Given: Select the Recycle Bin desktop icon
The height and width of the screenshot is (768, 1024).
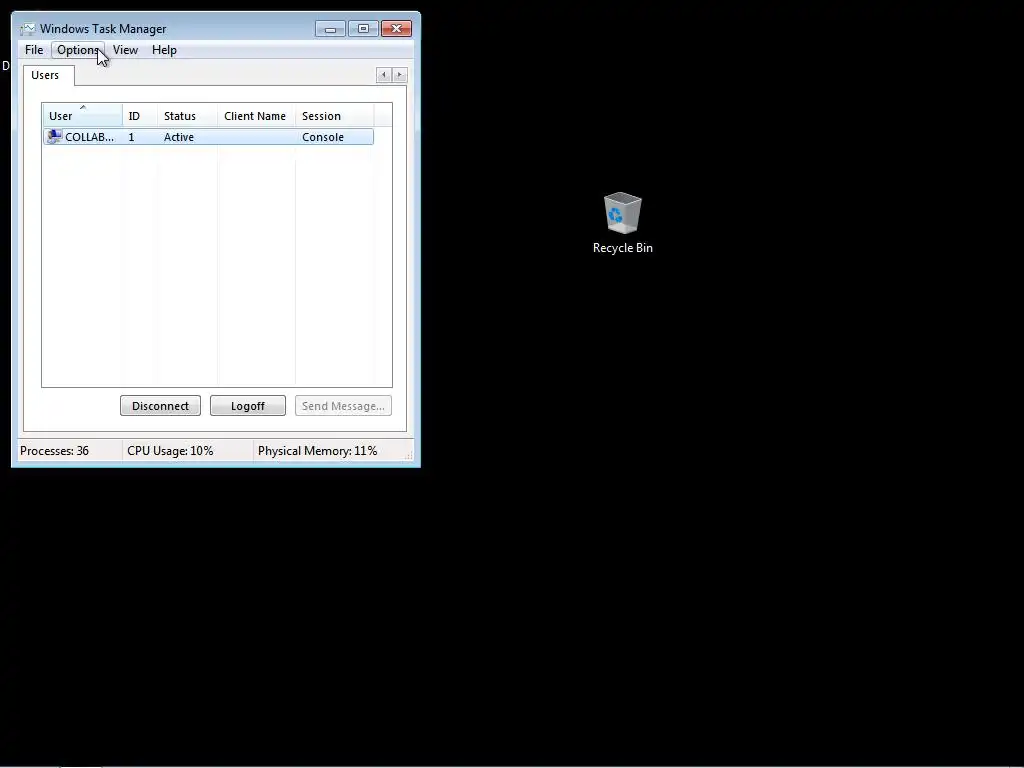Looking at the screenshot, I should click(x=622, y=212).
